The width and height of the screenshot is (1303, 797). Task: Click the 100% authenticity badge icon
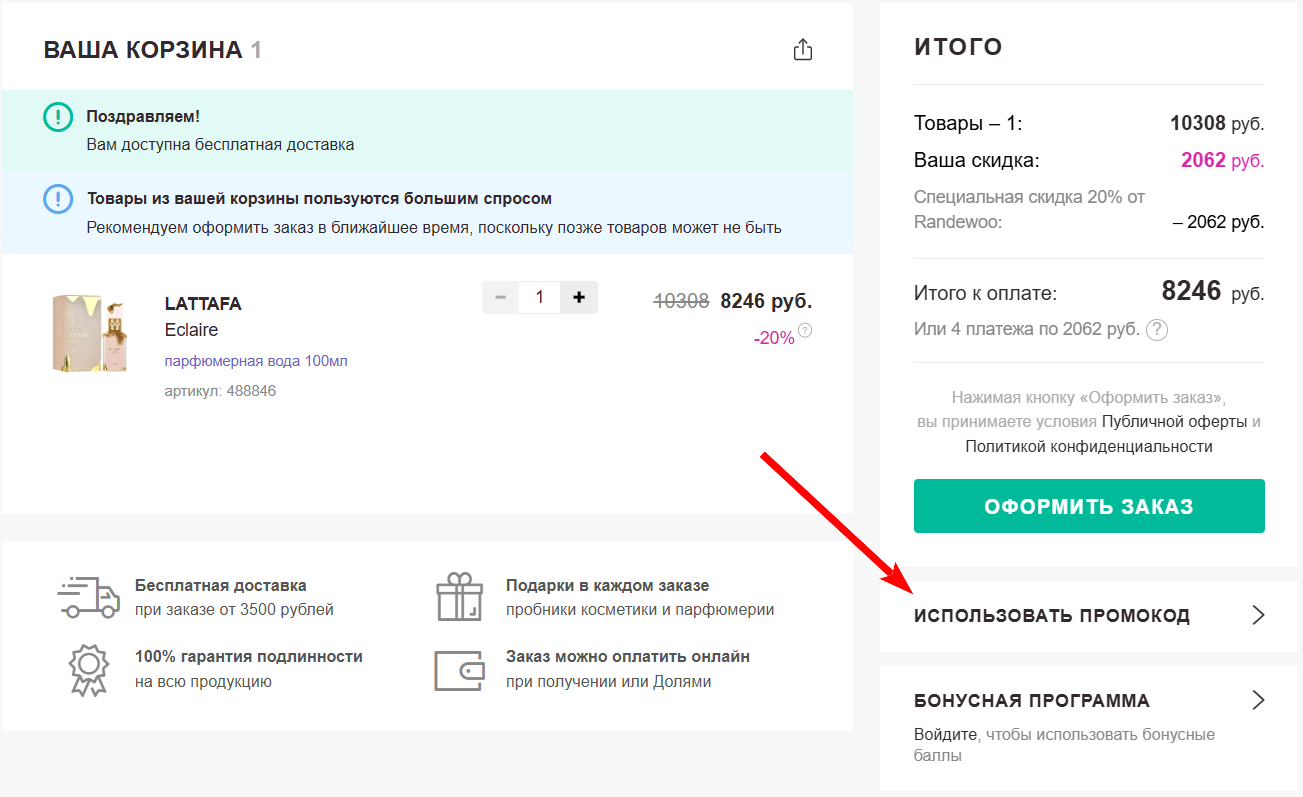[x=88, y=667]
